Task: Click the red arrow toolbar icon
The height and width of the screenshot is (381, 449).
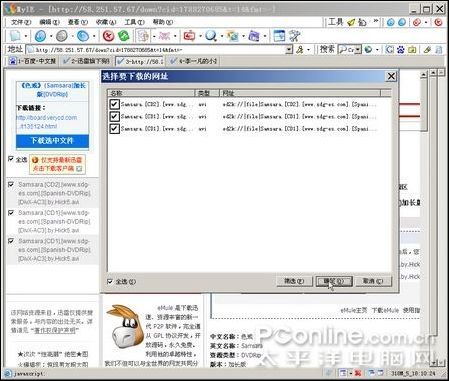Action: coord(189,36)
